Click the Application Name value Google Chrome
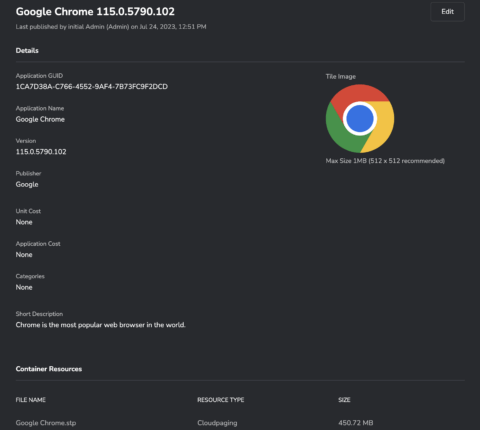The width and height of the screenshot is (480, 430). tap(40, 119)
